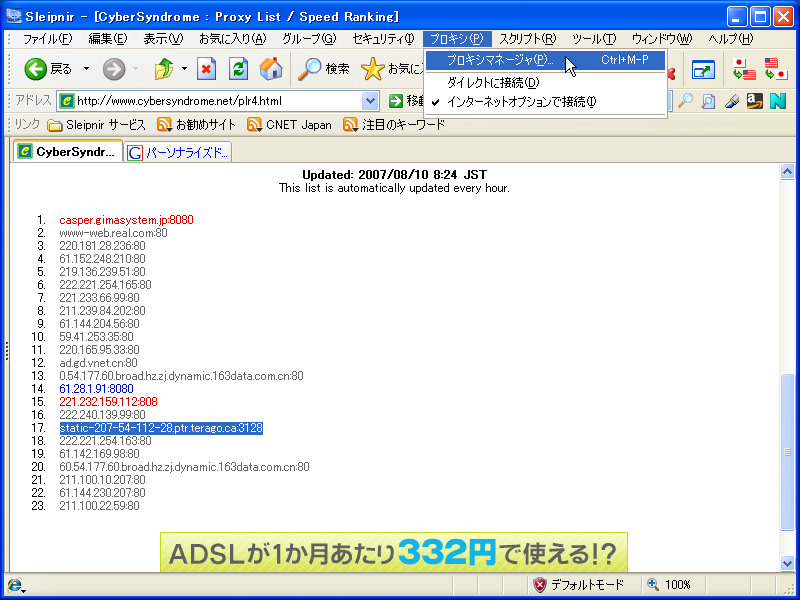Open the 表示(V) menu
800x600 pixels.
pos(163,39)
